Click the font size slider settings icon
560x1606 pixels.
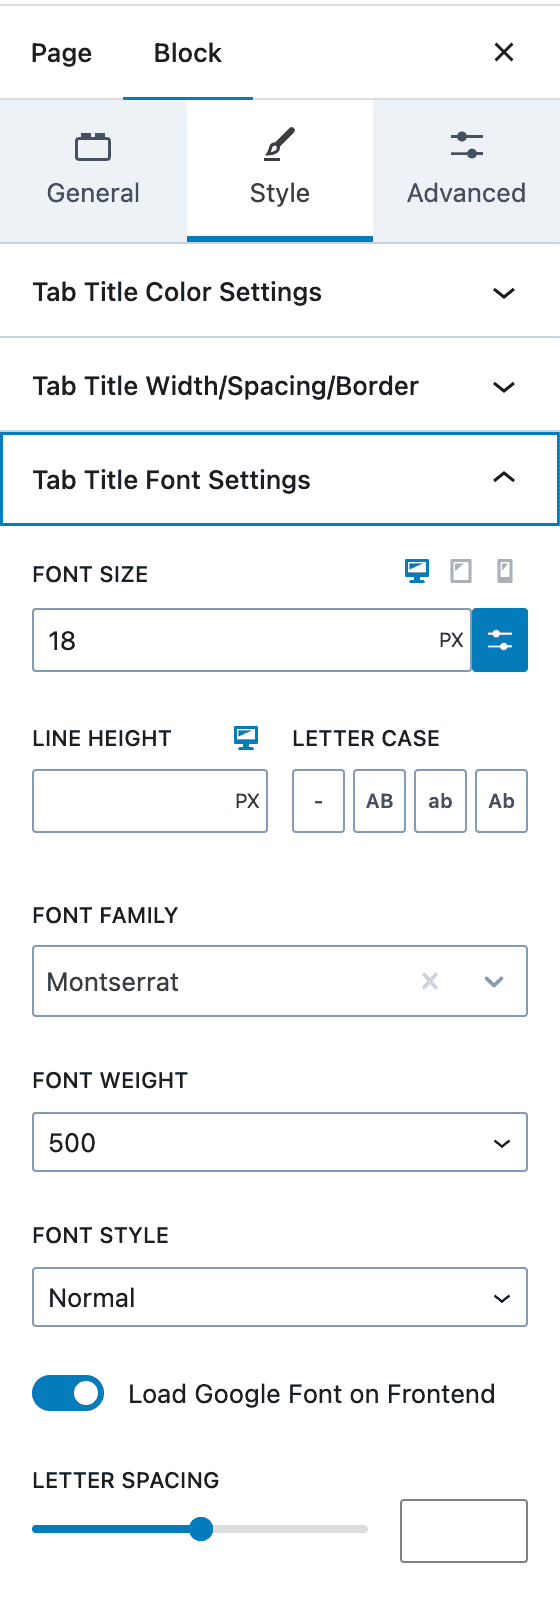(500, 640)
